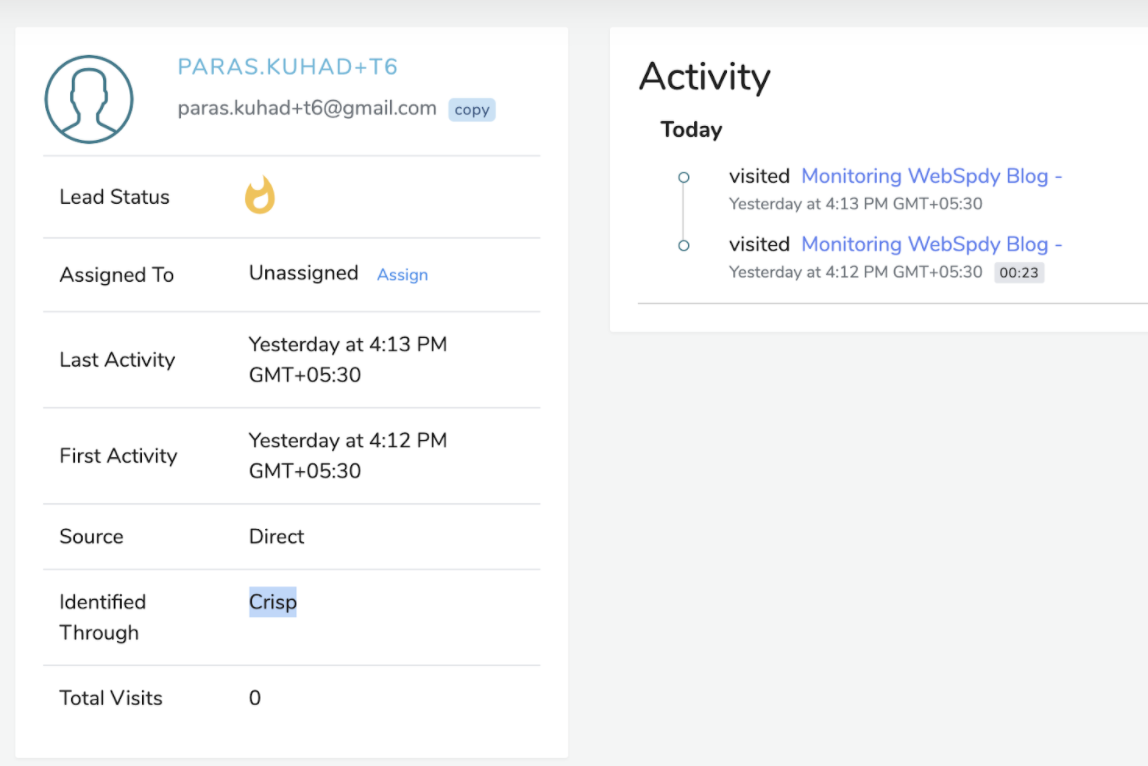Click timestamp 'Yesterday at 4:13 PM GMT+05:30' in Activity
1148x766 pixels.
855,204
